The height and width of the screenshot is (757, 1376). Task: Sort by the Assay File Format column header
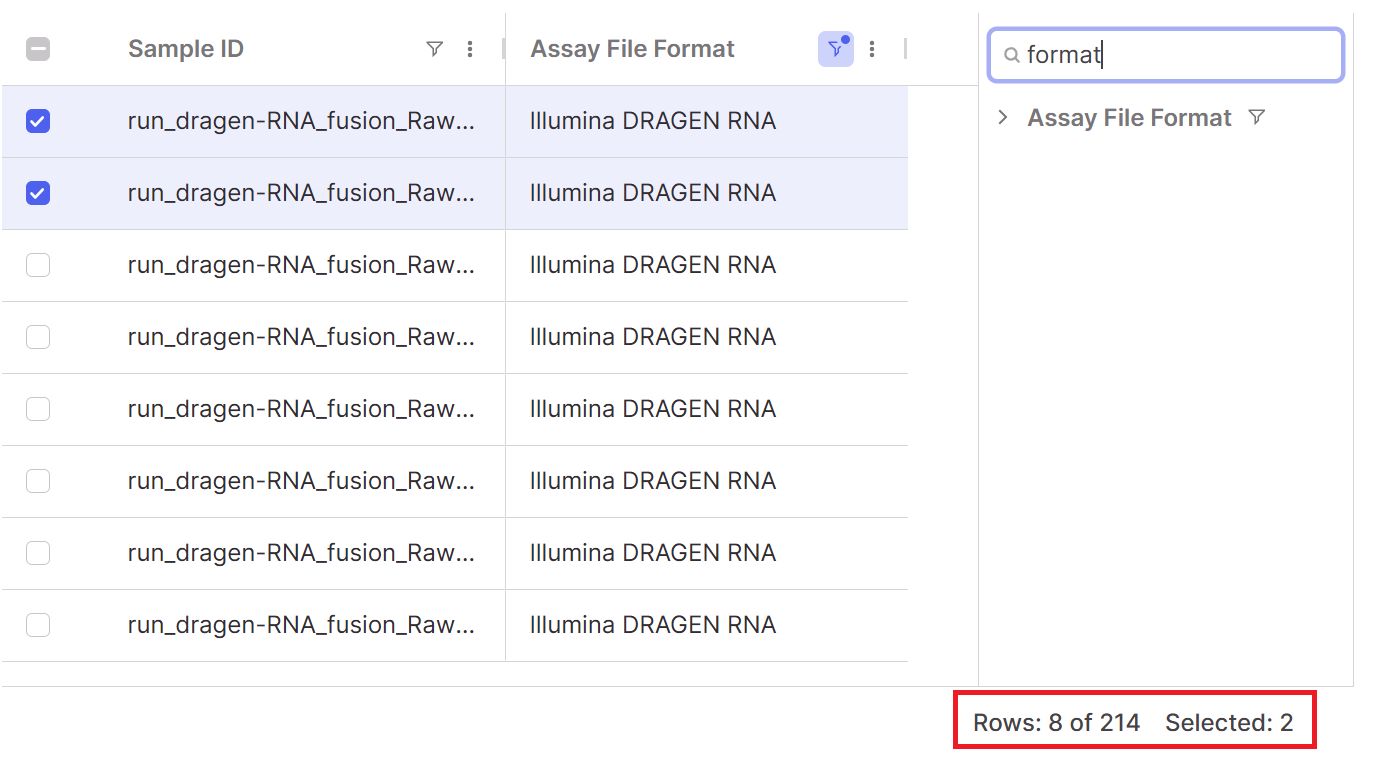632,49
